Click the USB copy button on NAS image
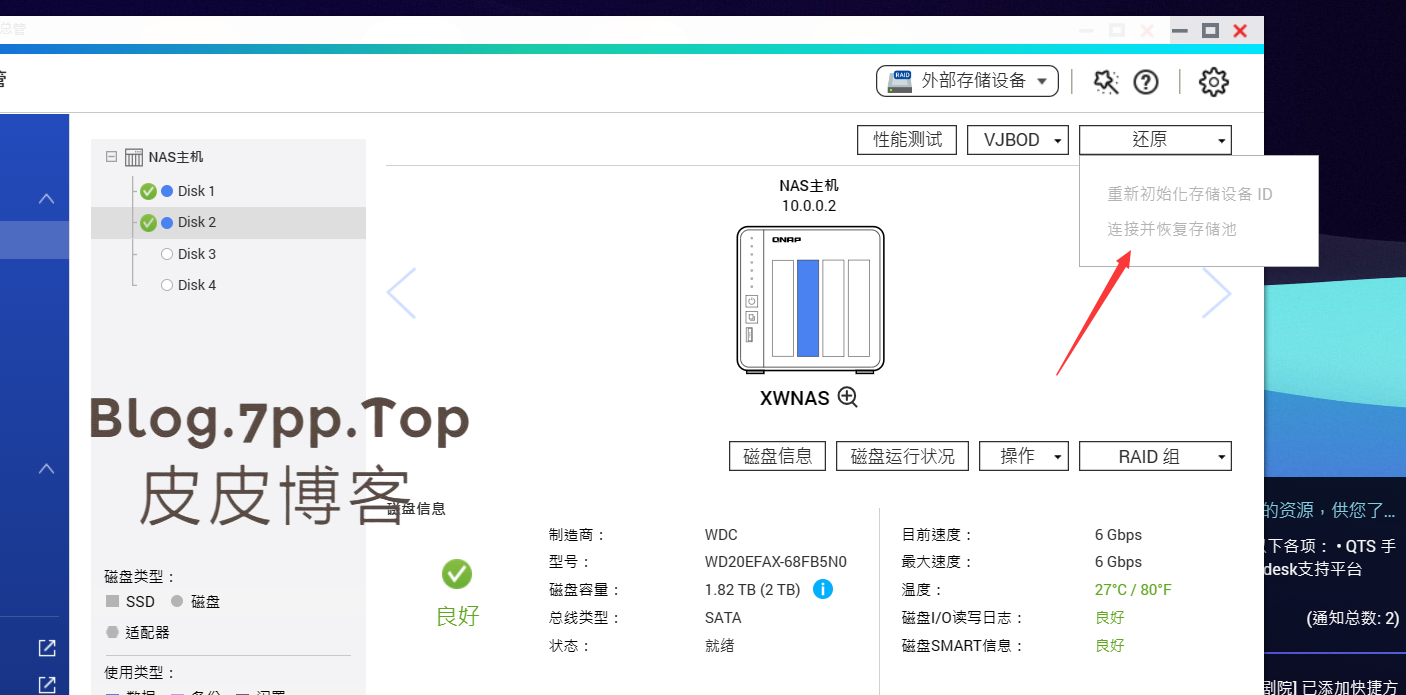The height and width of the screenshot is (695, 1406). [x=752, y=318]
